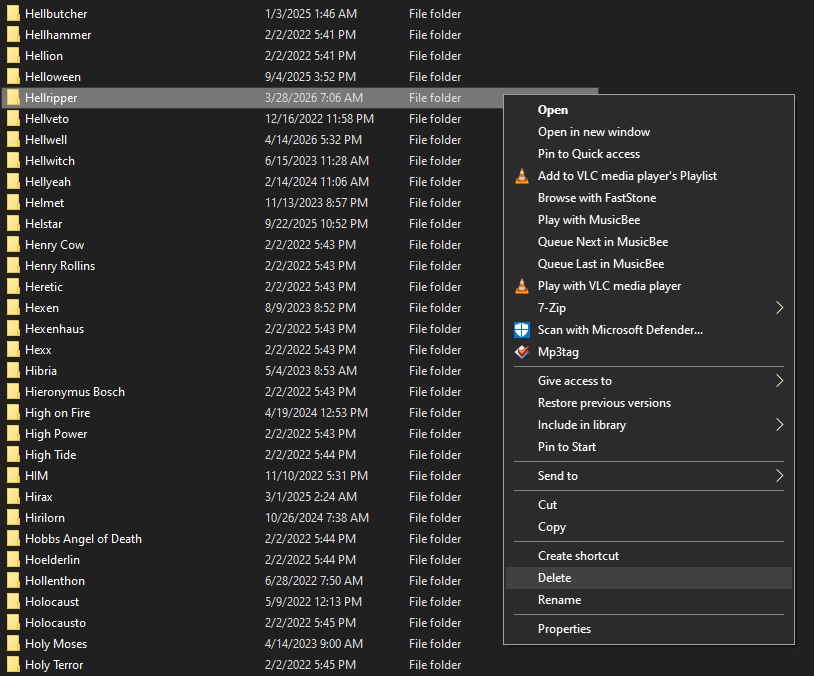Image resolution: width=814 pixels, height=676 pixels.
Task: Select Browse with FastStone
Action: (x=597, y=198)
